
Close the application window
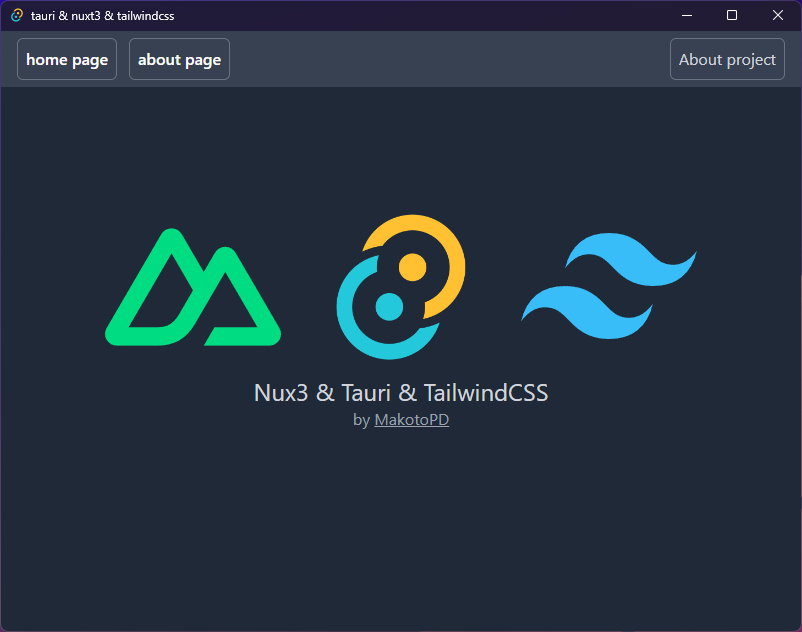(x=777, y=15)
